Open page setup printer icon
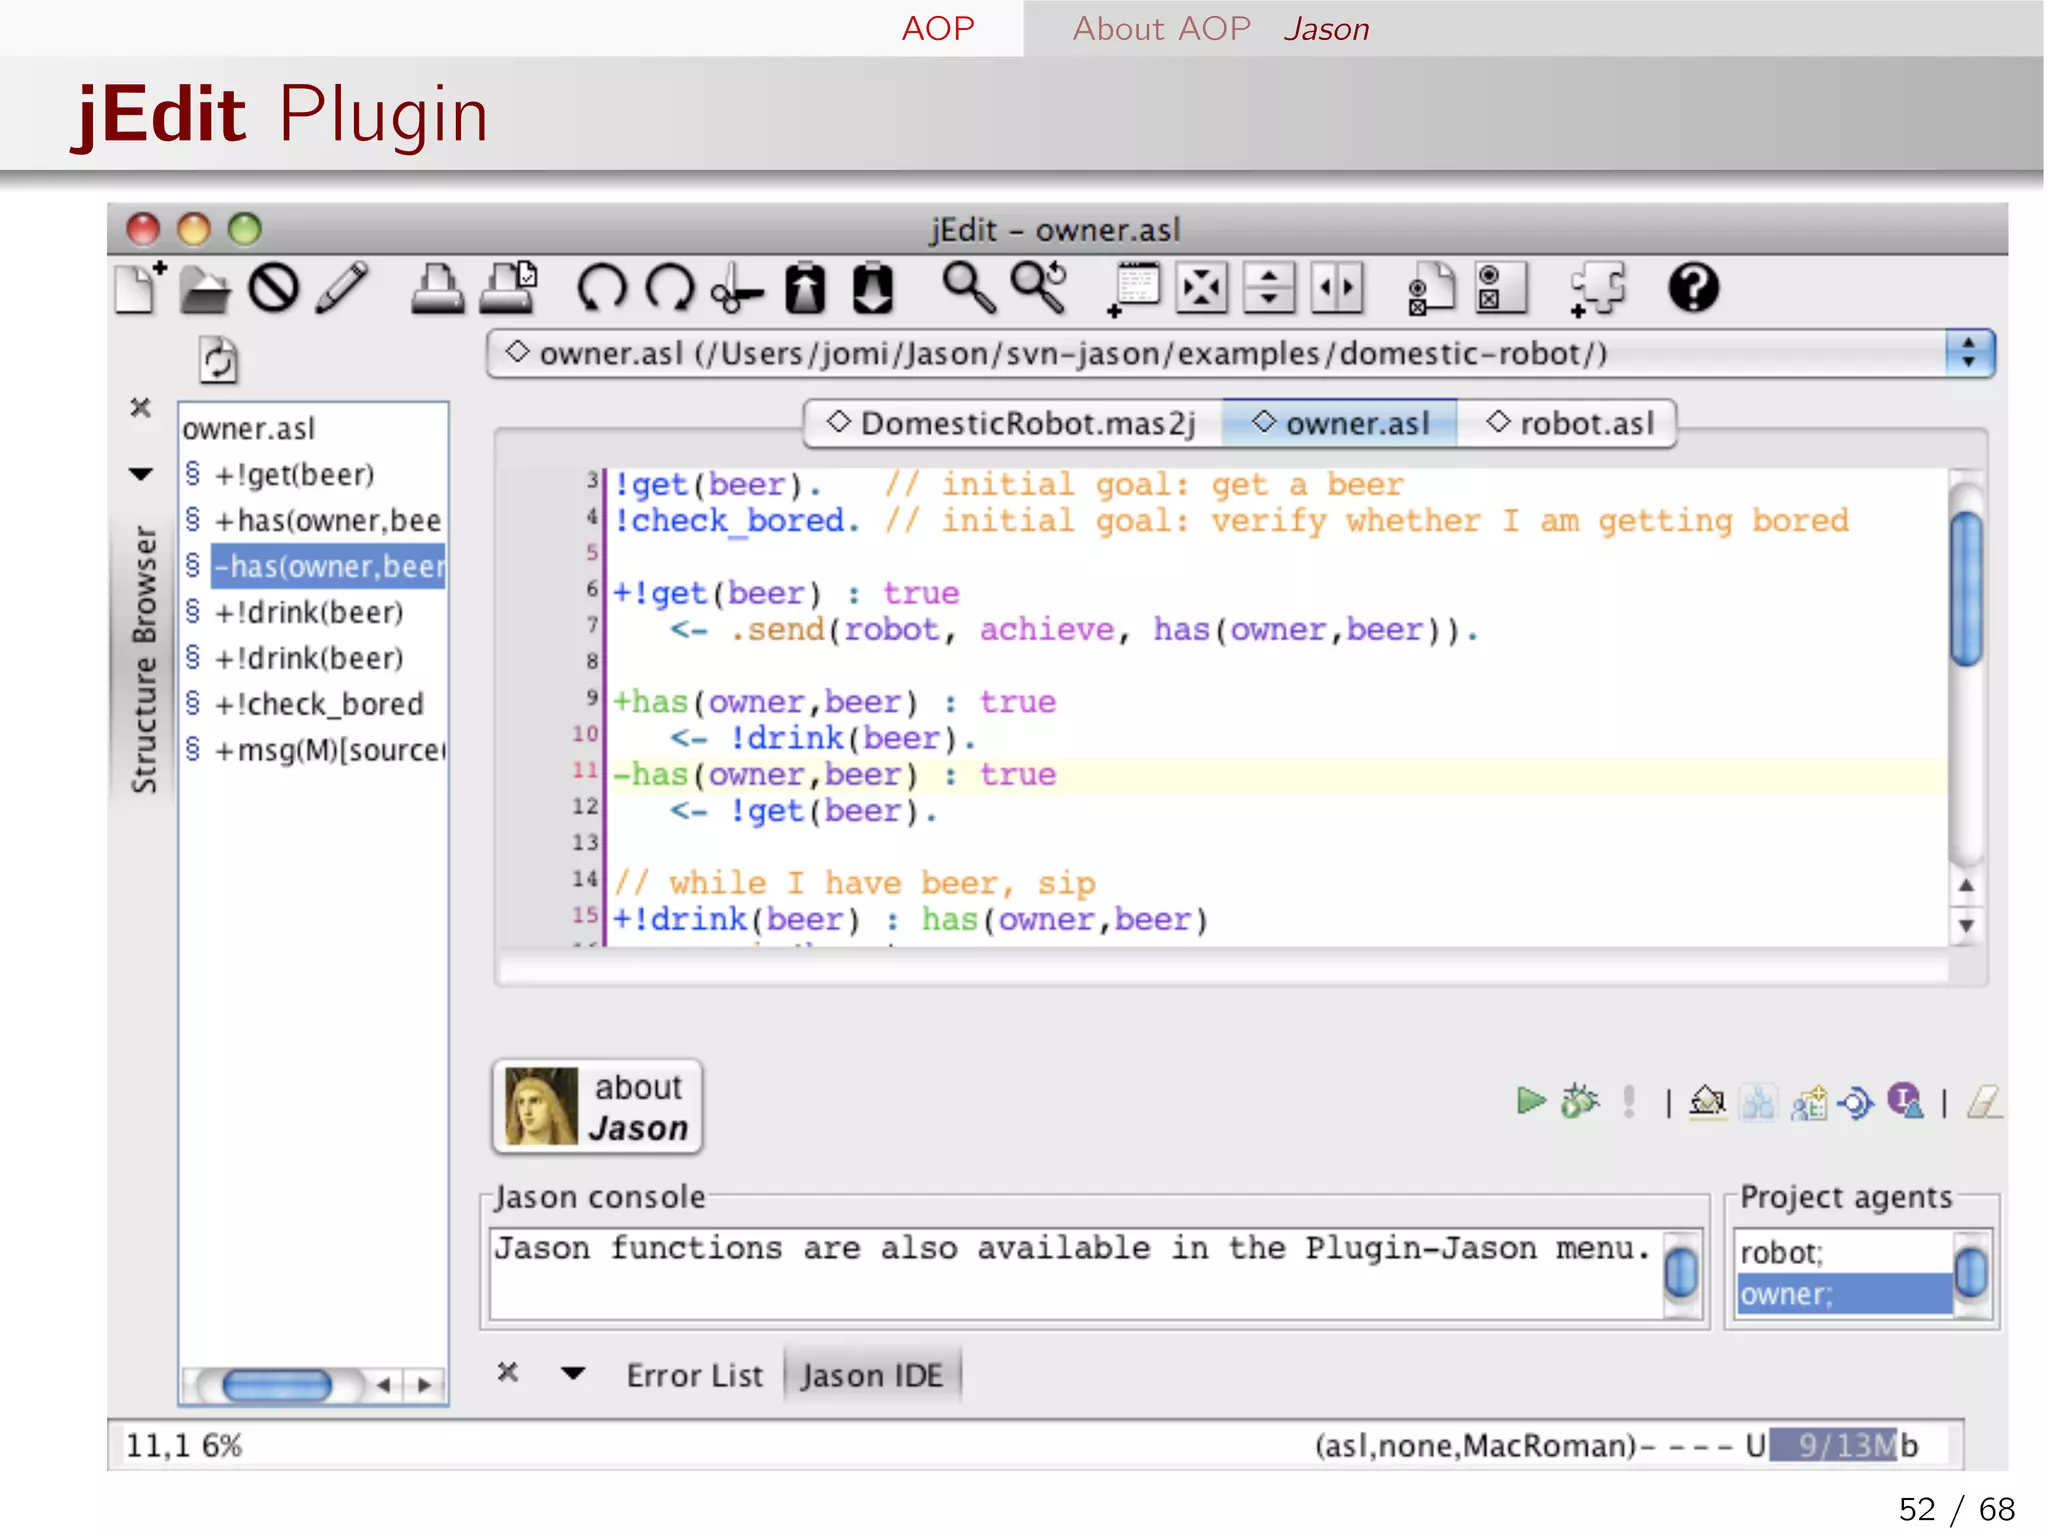This screenshot has height=1536, width=2048. point(508,289)
